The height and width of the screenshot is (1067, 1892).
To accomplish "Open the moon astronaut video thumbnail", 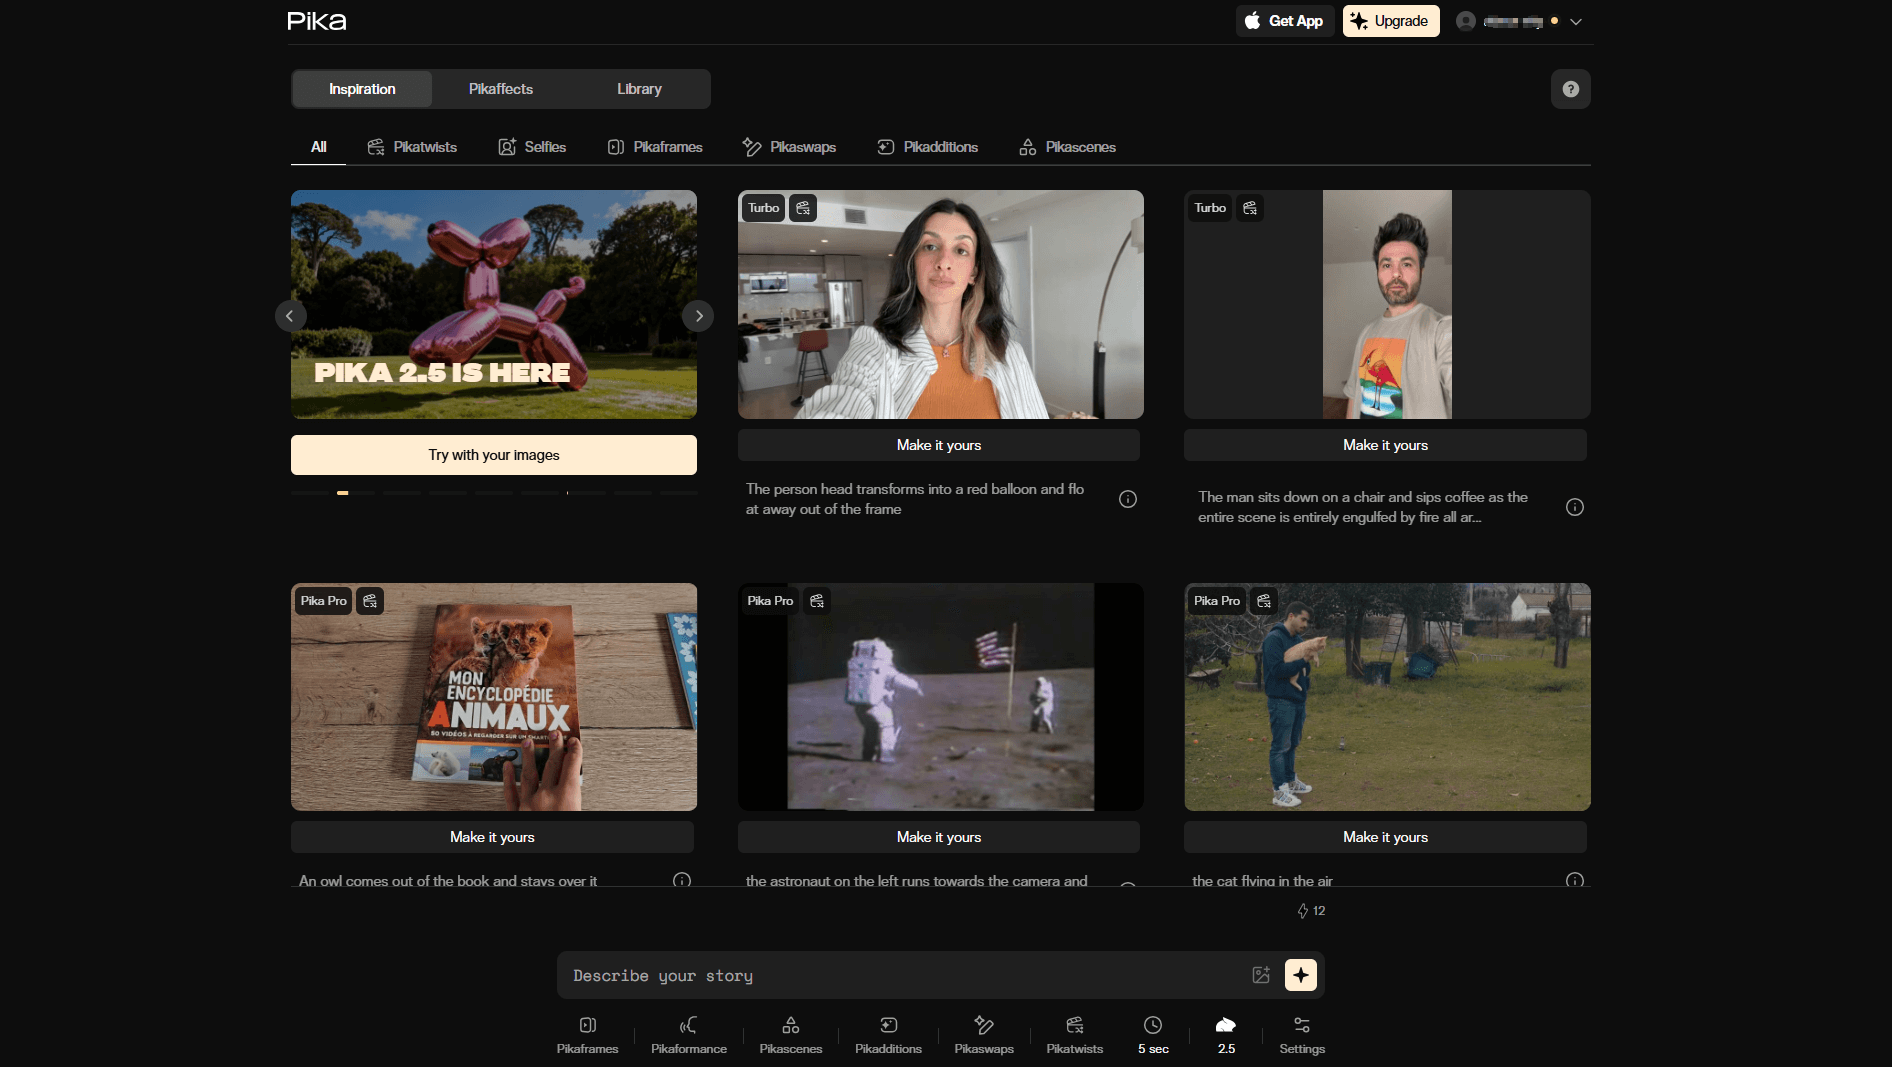I will [x=940, y=697].
